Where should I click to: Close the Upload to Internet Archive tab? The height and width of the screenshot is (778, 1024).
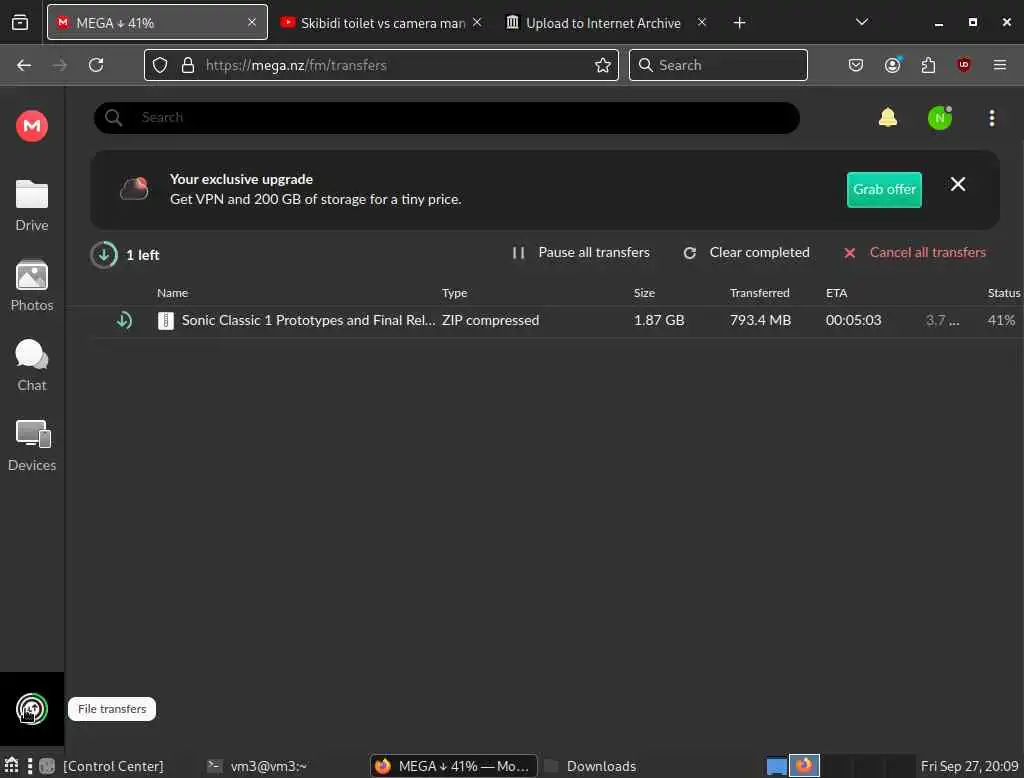[x=701, y=22]
